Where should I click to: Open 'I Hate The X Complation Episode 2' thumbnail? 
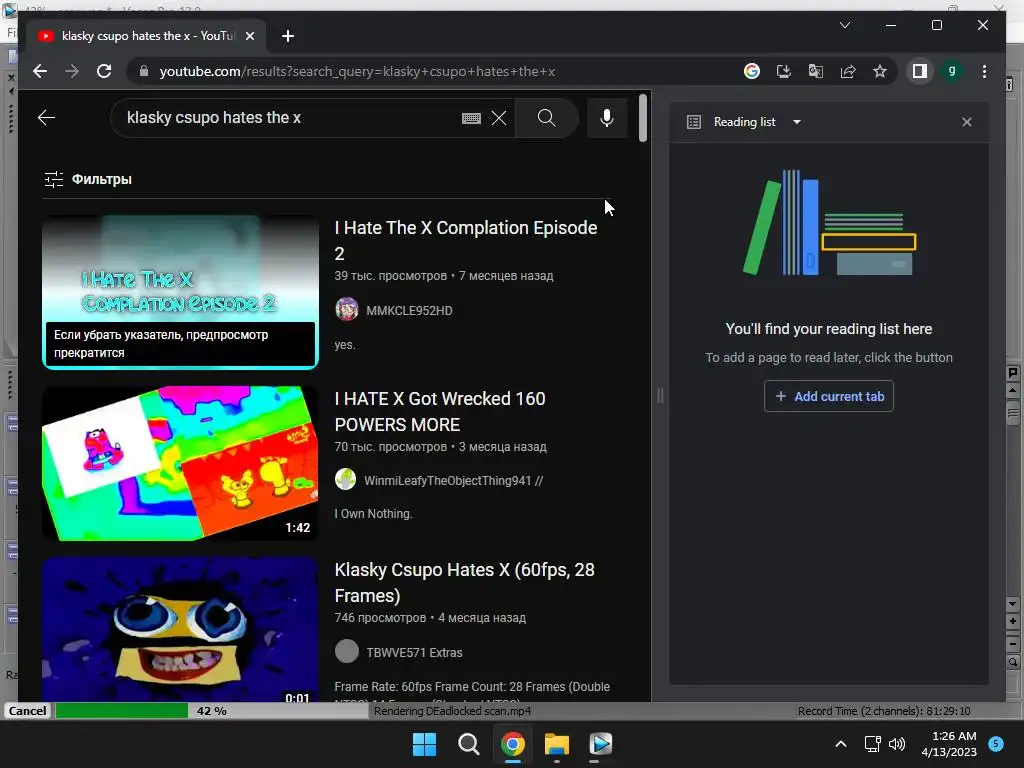click(x=180, y=292)
